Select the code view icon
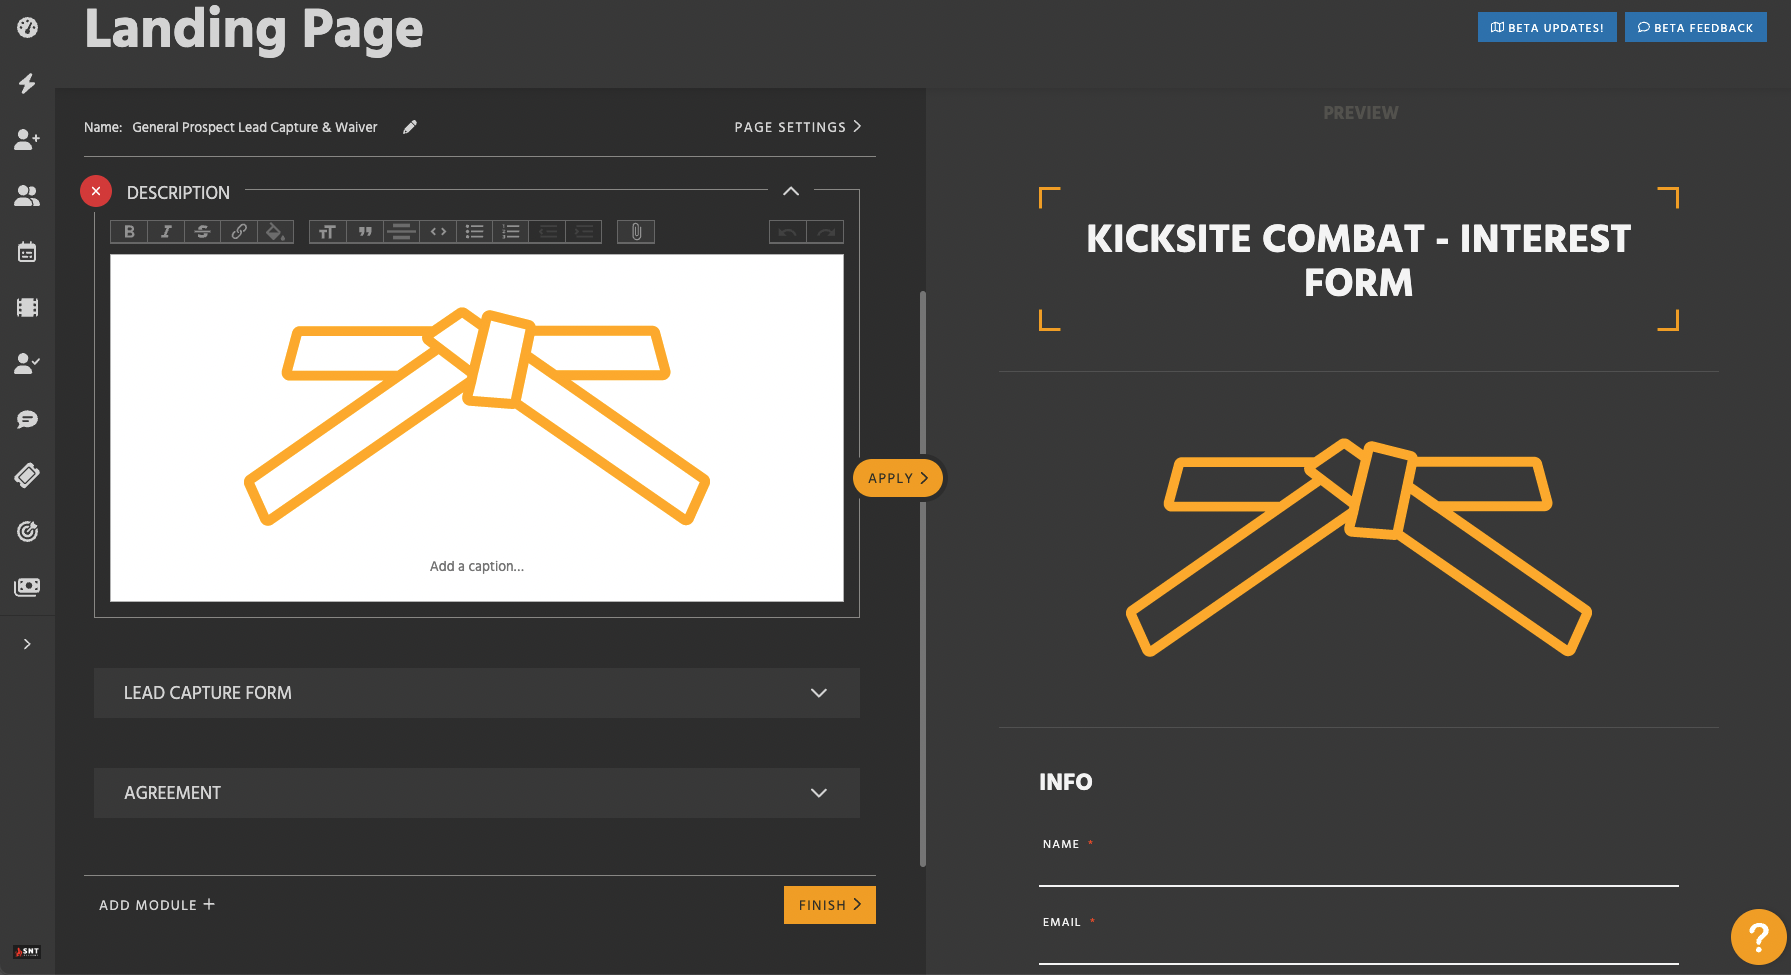This screenshot has width=1791, height=975. point(438,231)
